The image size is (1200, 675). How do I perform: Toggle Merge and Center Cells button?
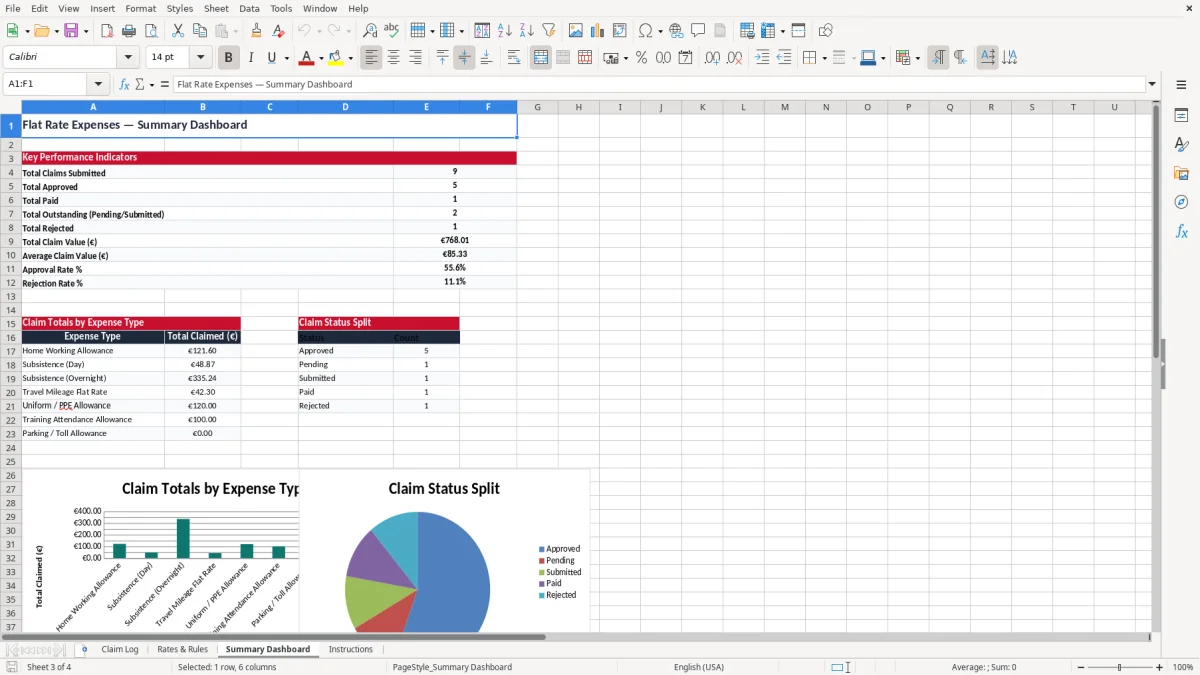(x=541, y=58)
